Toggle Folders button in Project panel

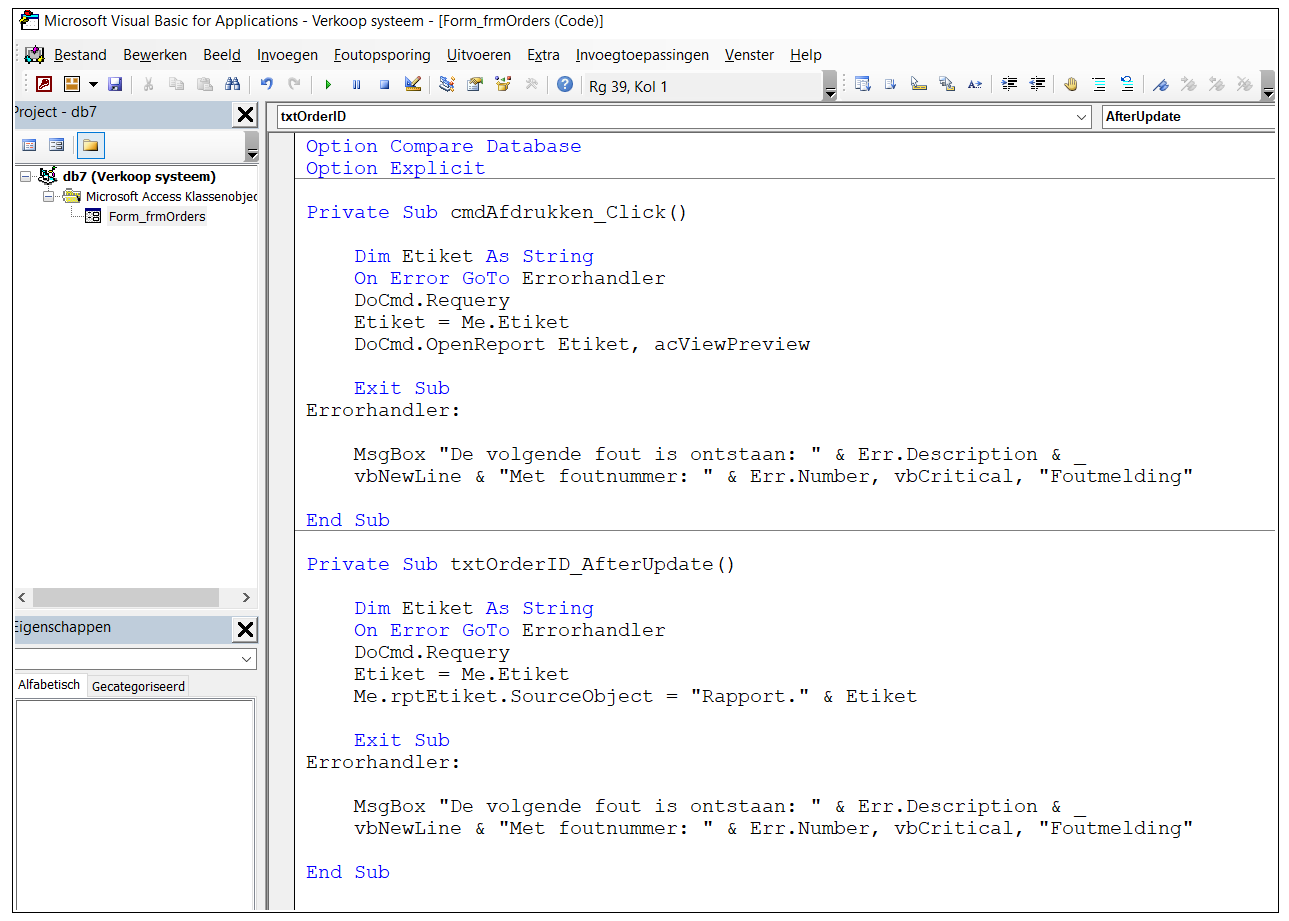coord(91,145)
